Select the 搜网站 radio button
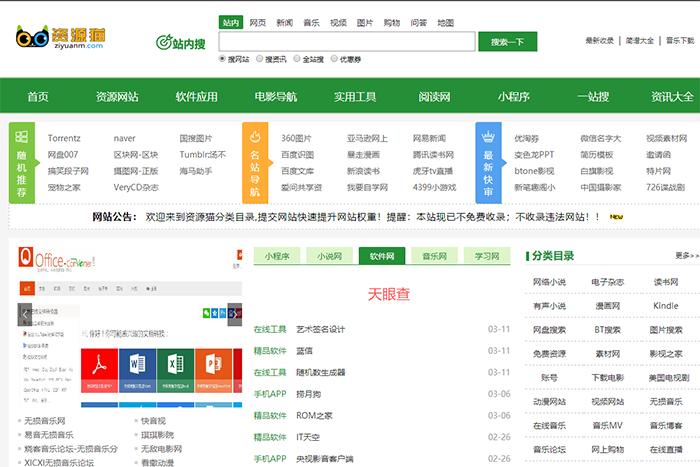 pyautogui.click(x=222, y=58)
